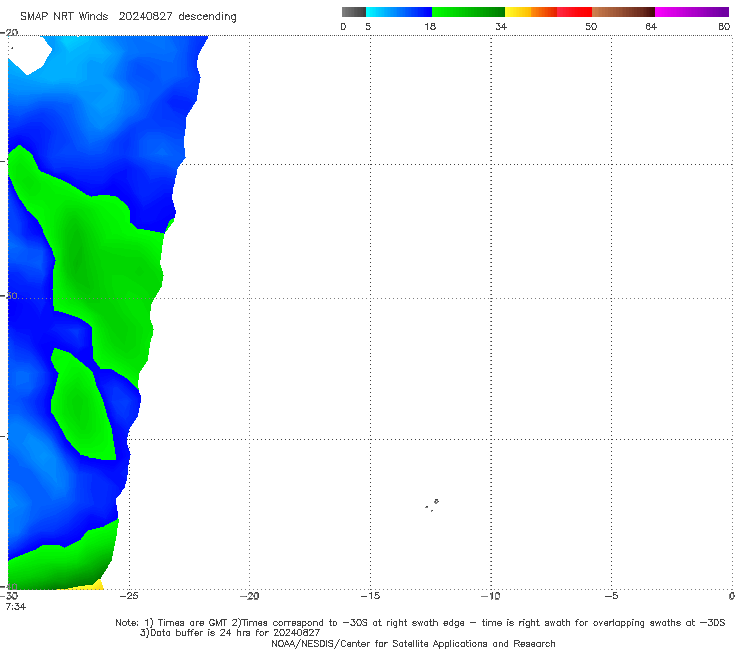Click the longitude axis label '-25'
740x650 pixels.
tap(129, 596)
